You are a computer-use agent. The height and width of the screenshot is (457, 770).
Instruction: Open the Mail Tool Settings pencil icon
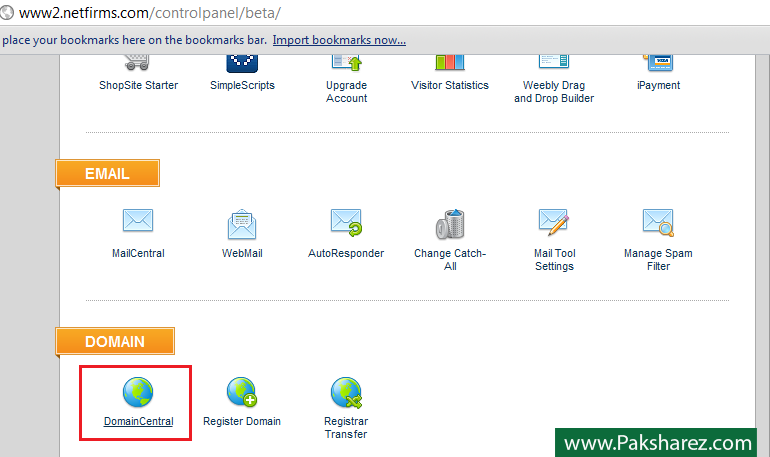554,222
